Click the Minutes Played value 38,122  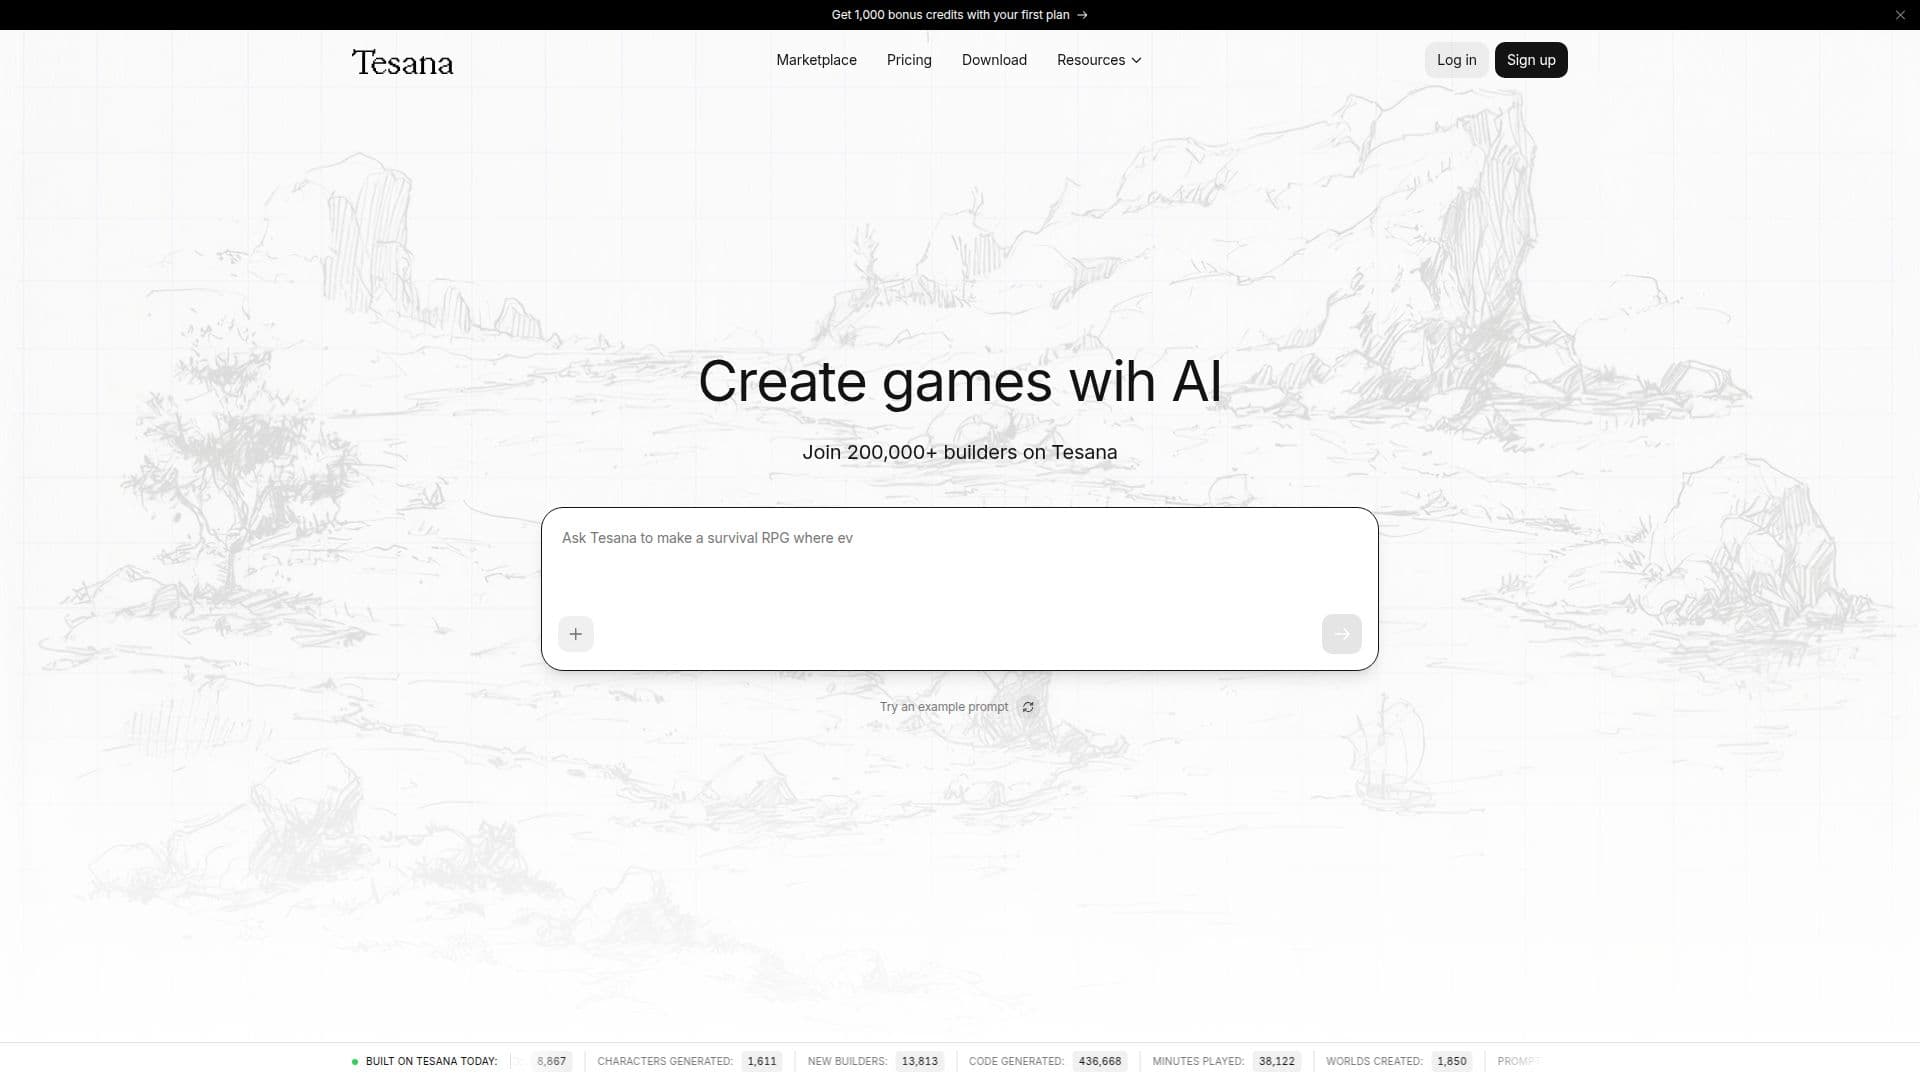click(x=1276, y=1061)
